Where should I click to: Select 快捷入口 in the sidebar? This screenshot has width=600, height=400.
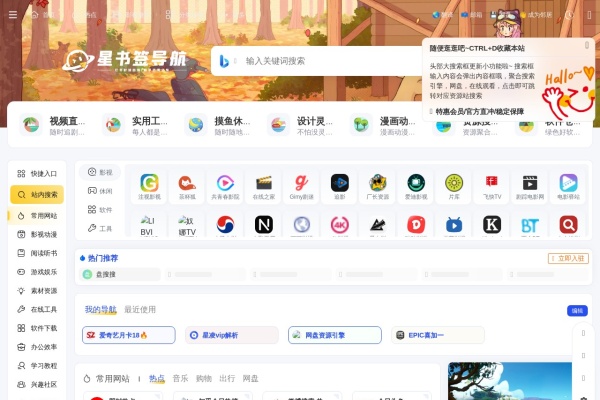pyautogui.click(x=37, y=174)
